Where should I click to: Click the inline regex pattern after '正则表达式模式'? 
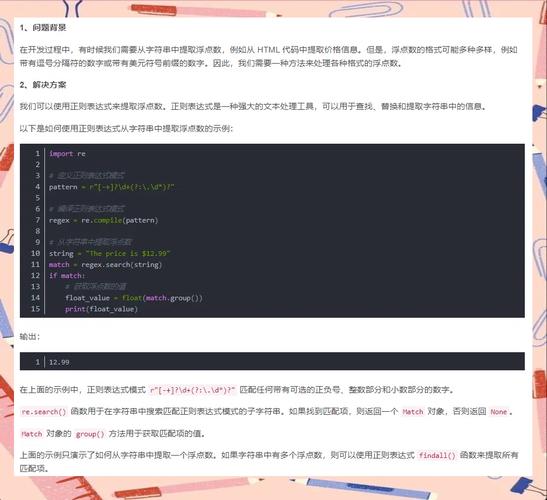click(x=193, y=390)
